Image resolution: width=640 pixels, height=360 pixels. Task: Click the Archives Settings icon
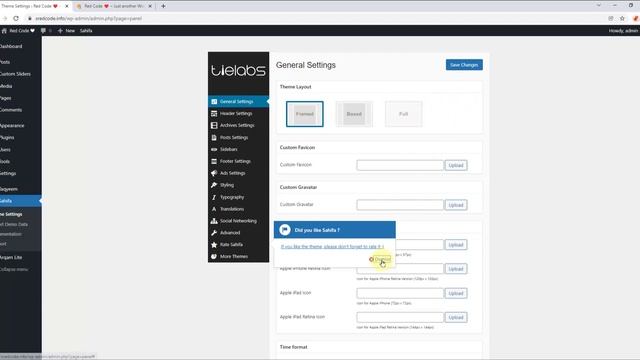[214, 125]
